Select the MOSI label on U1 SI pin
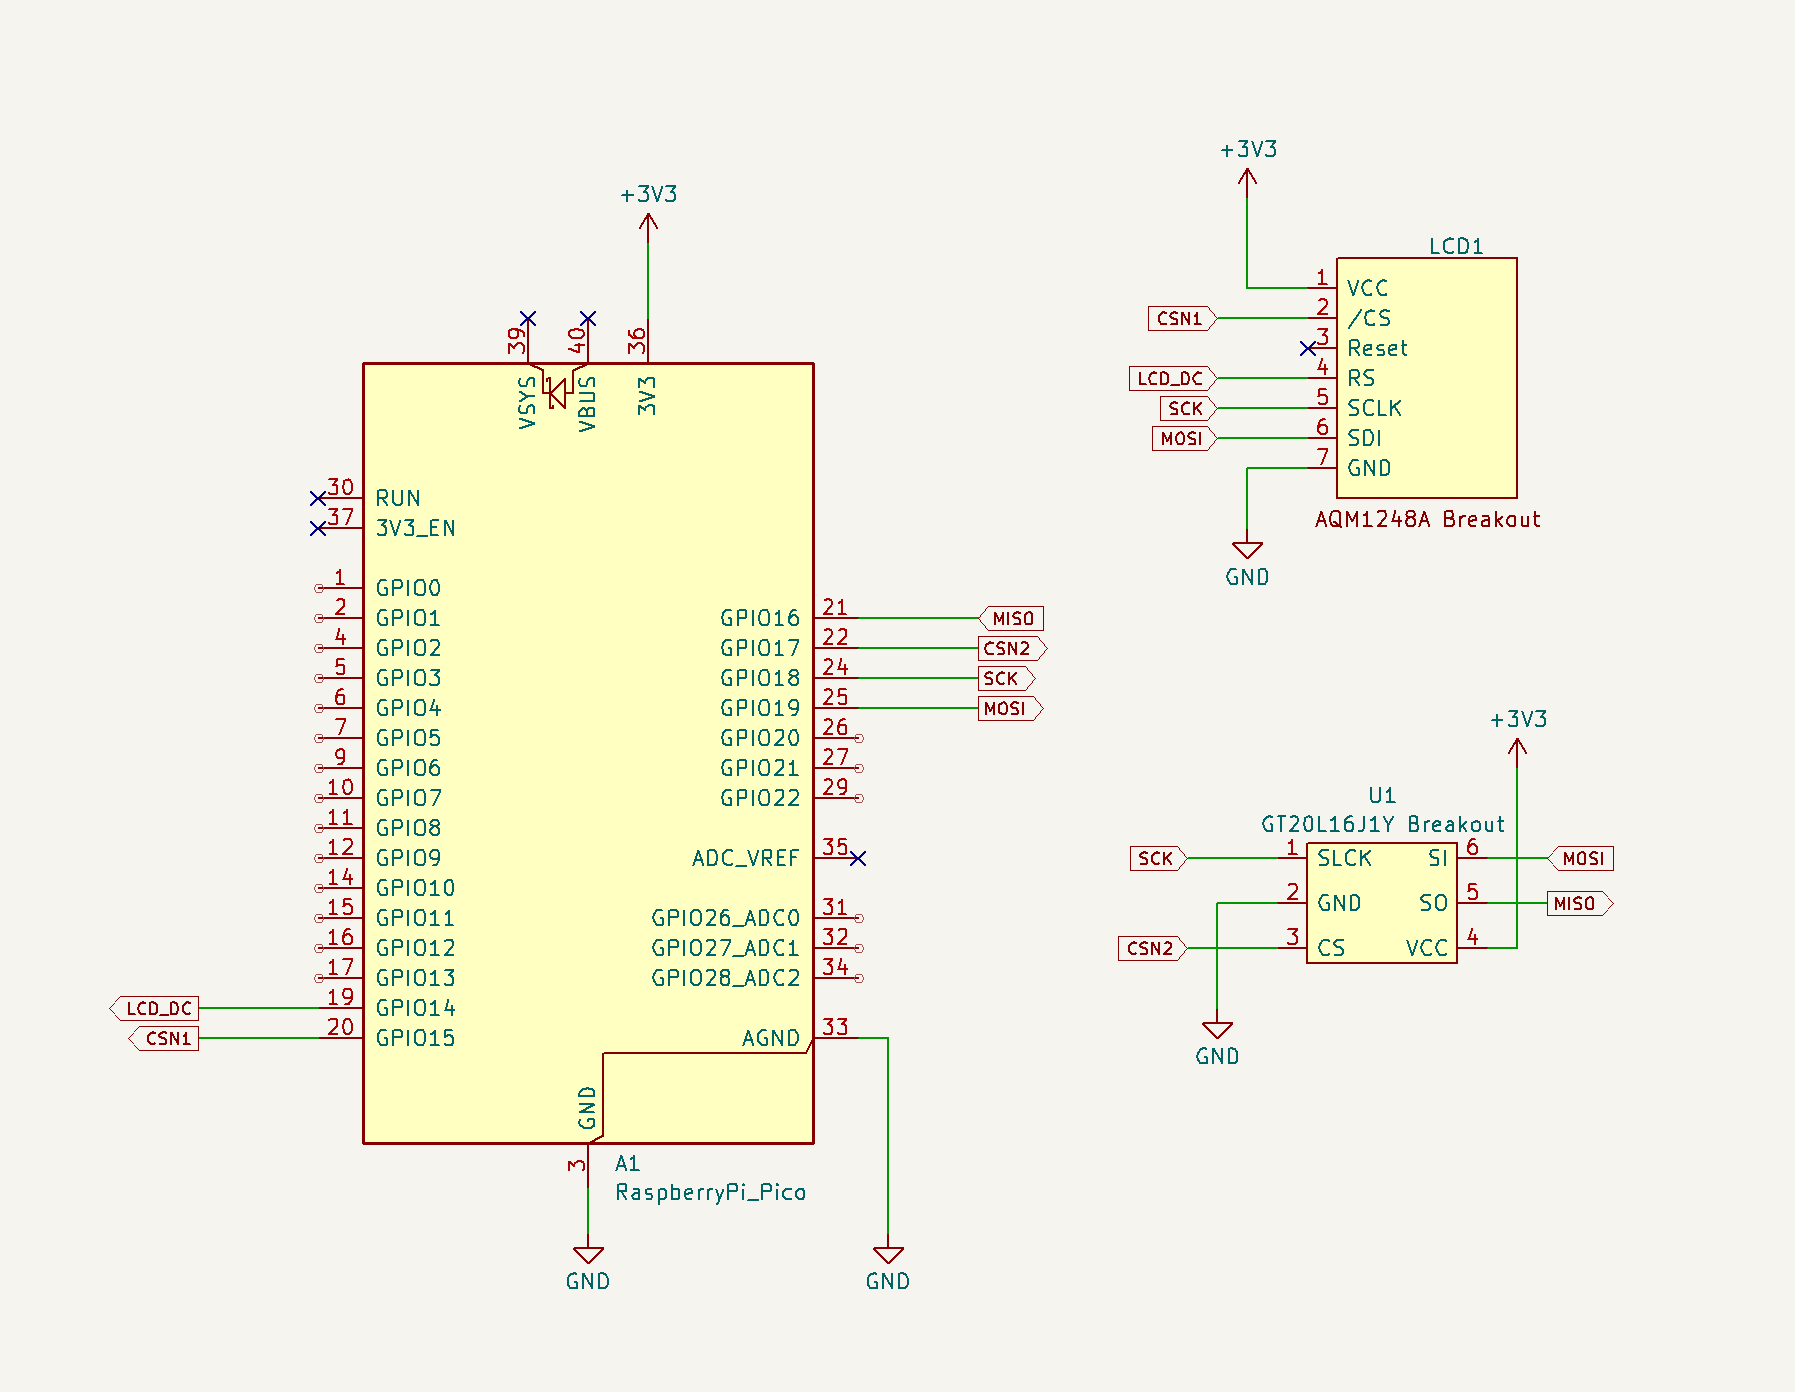Screen dimensions: 1795x1392 coord(1581,858)
